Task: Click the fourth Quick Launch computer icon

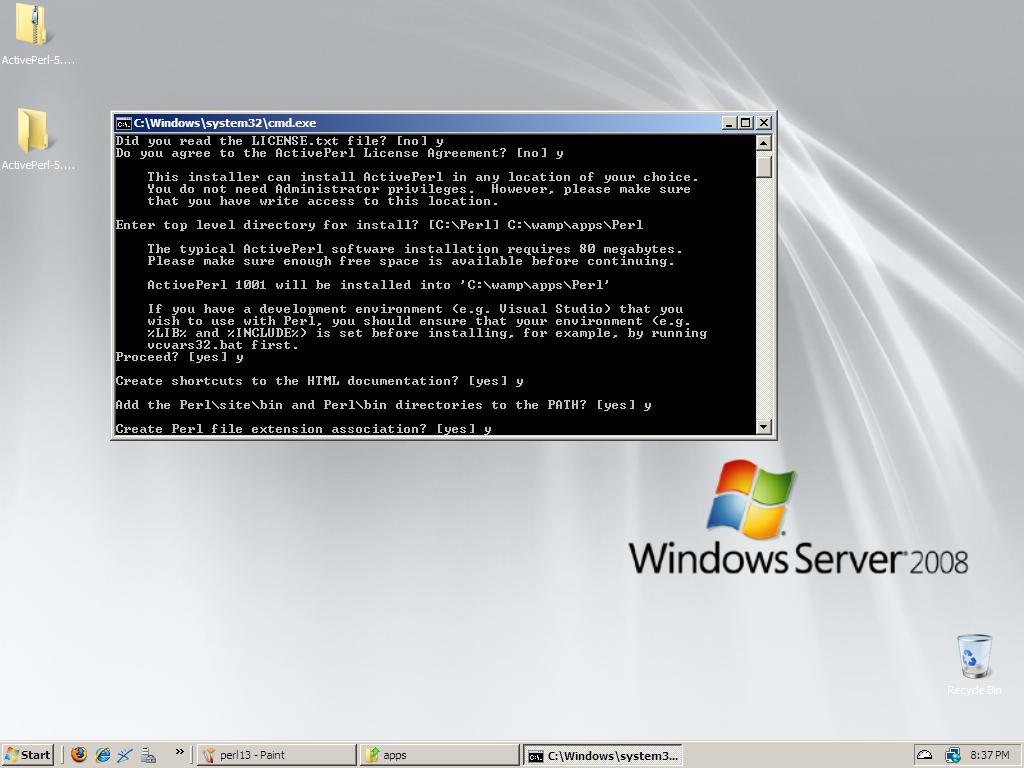Action: pyautogui.click(x=148, y=755)
